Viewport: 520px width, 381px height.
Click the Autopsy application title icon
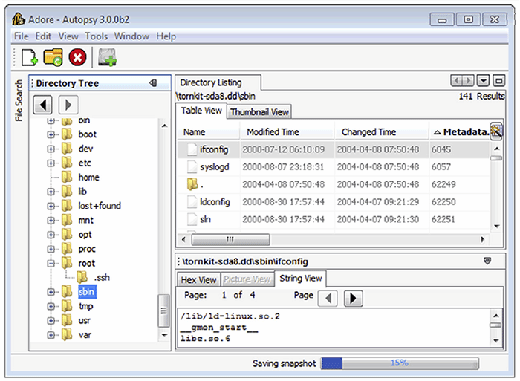[19, 19]
